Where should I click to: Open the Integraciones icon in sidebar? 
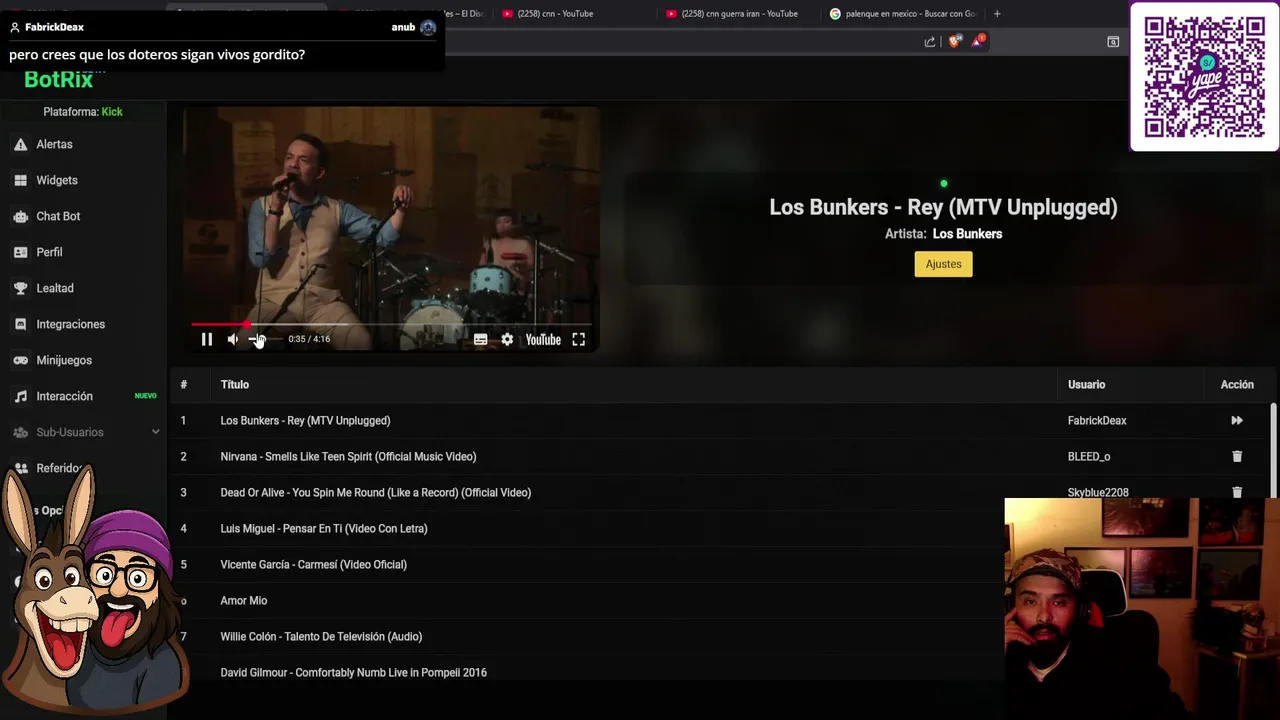coord(20,324)
